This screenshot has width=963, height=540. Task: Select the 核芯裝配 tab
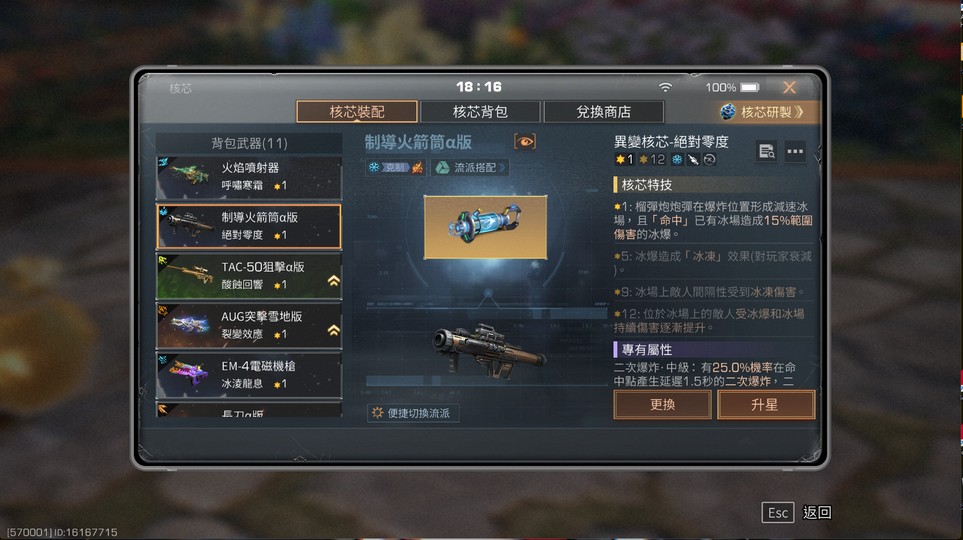pyautogui.click(x=357, y=112)
